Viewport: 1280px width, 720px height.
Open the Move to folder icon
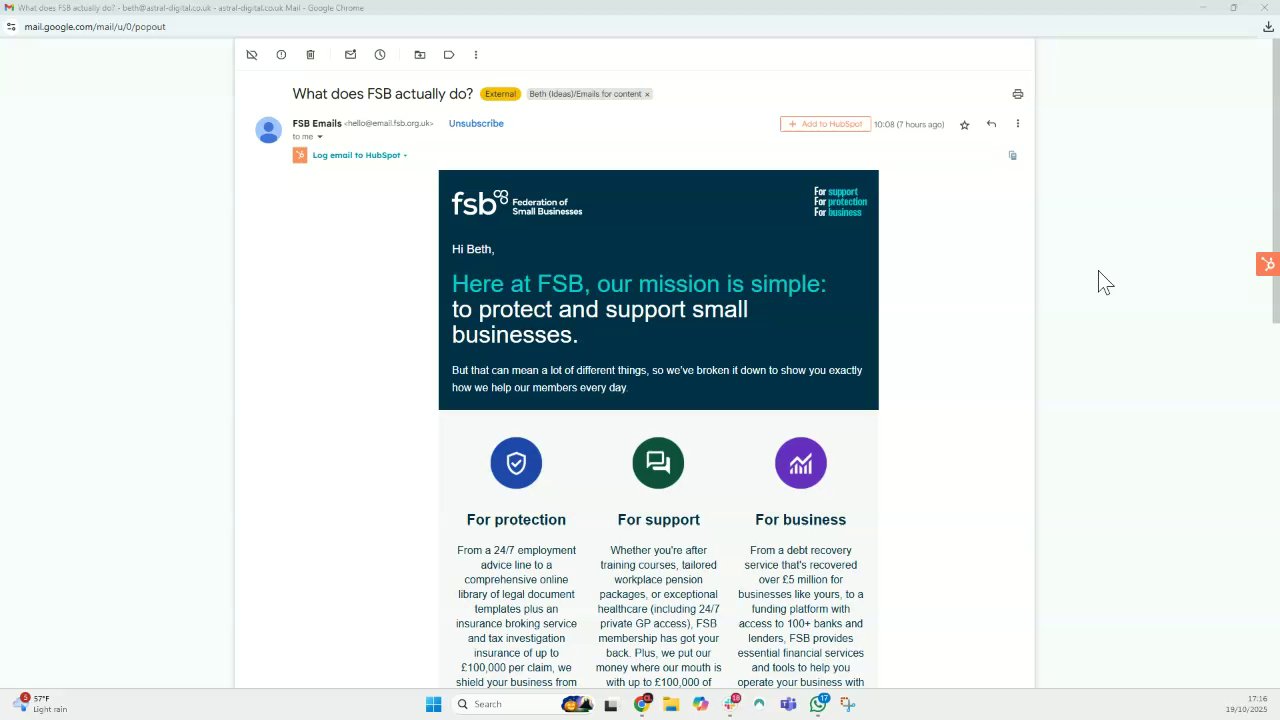420,55
